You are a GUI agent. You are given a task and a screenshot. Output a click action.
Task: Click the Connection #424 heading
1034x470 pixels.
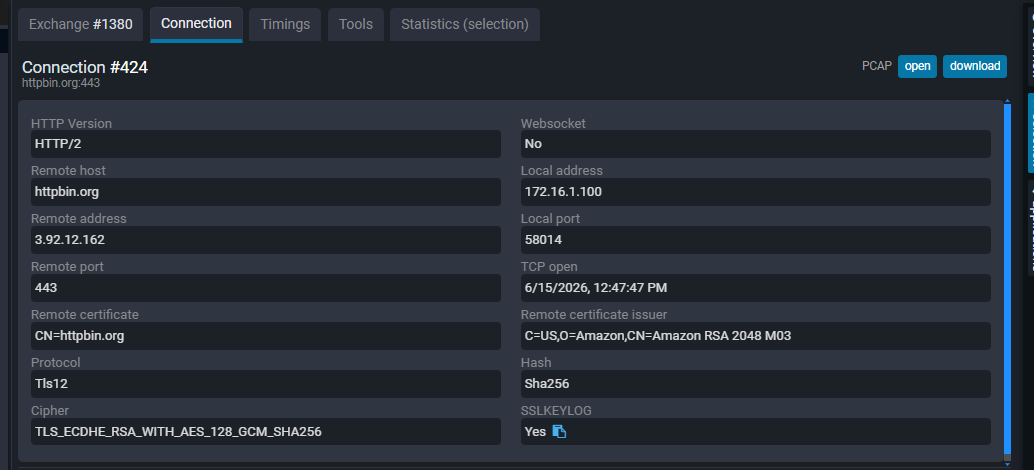pos(85,67)
